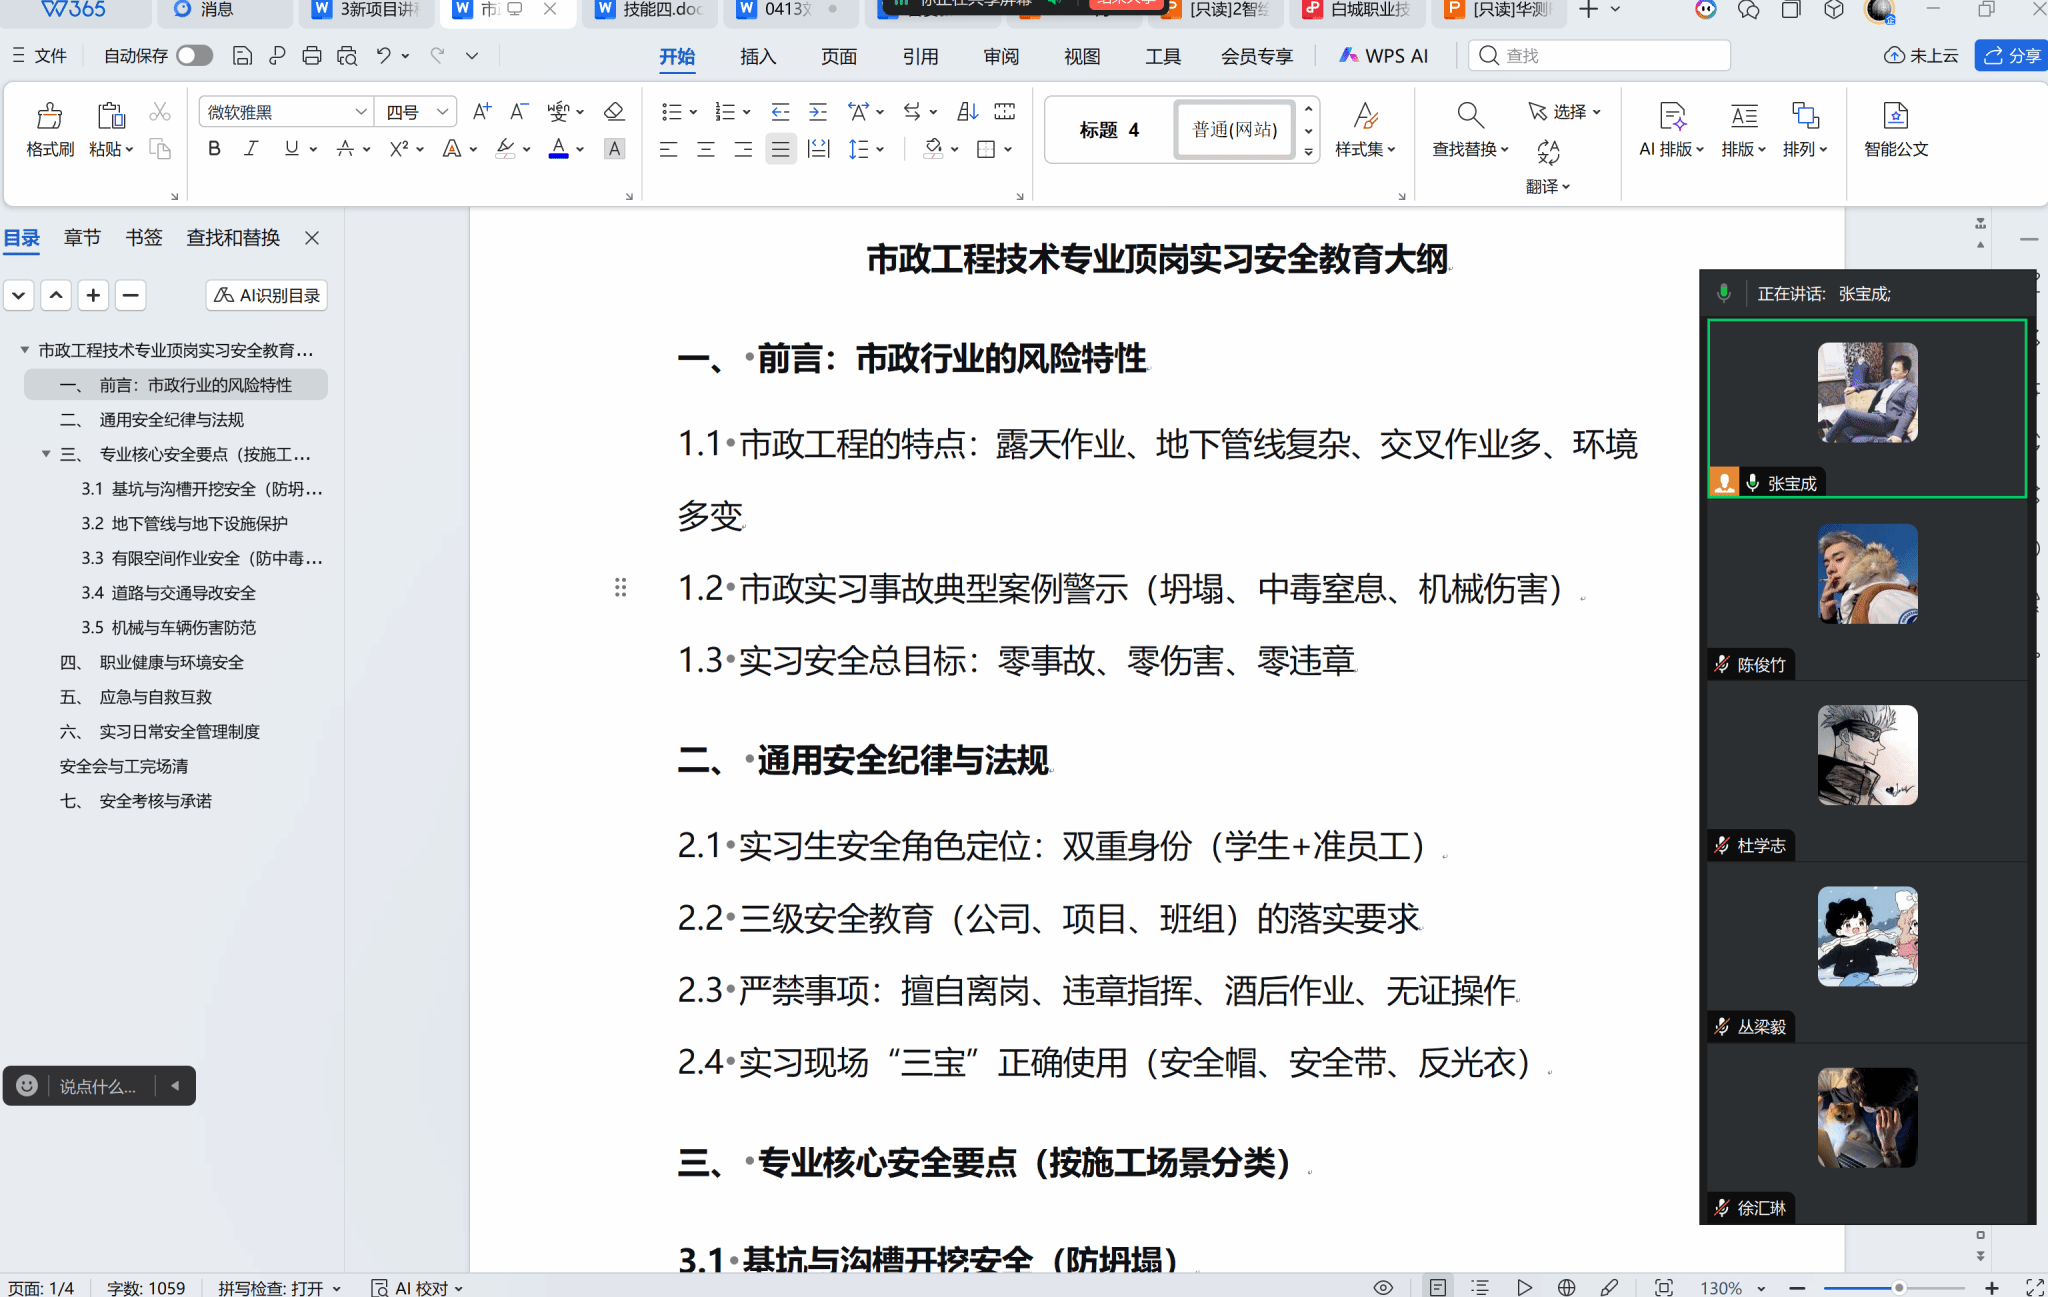Click the italic formatting icon

pos(251,149)
